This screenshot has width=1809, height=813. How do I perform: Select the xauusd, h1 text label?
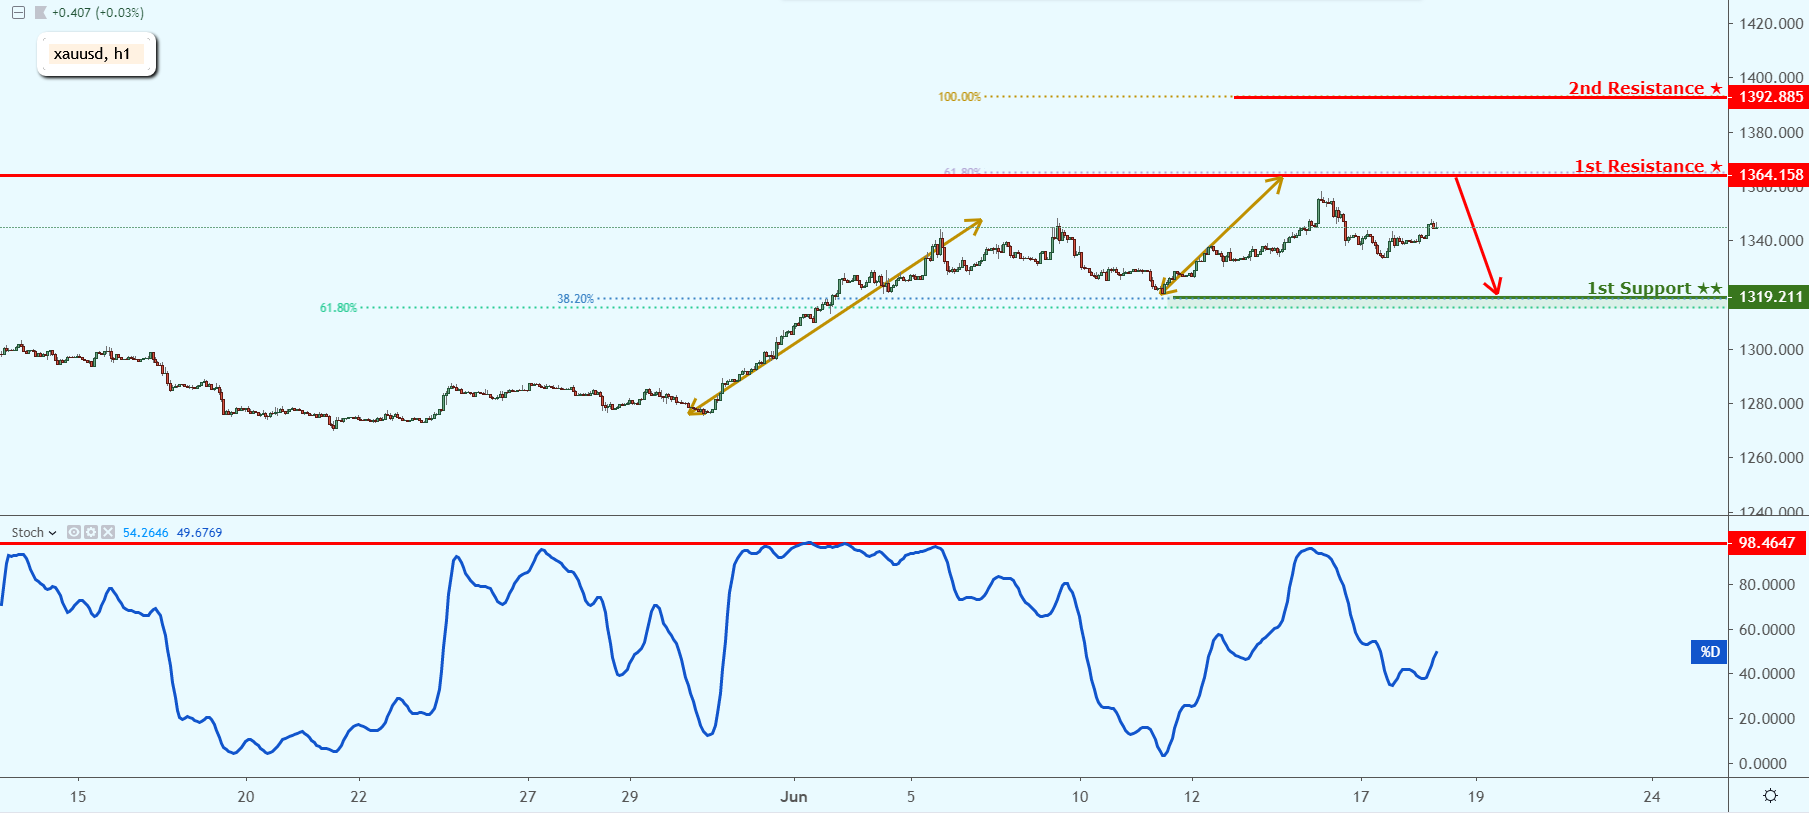pyautogui.click(x=92, y=54)
